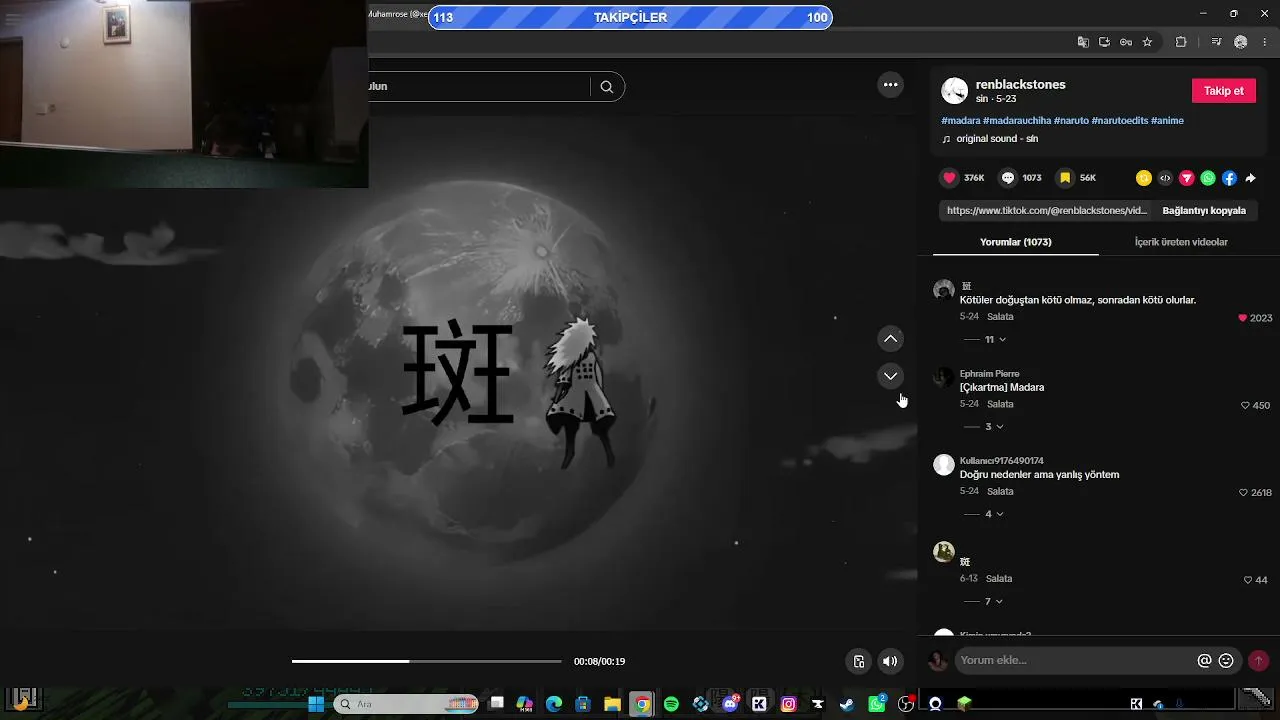Get the embed code icon
This screenshot has width=1280, height=720.
[1165, 178]
